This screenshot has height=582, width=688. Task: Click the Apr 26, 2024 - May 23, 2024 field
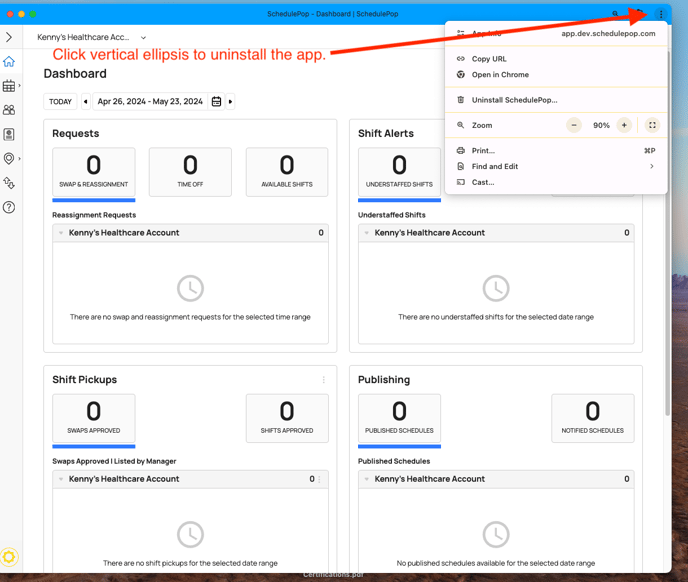pyautogui.click(x=150, y=101)
